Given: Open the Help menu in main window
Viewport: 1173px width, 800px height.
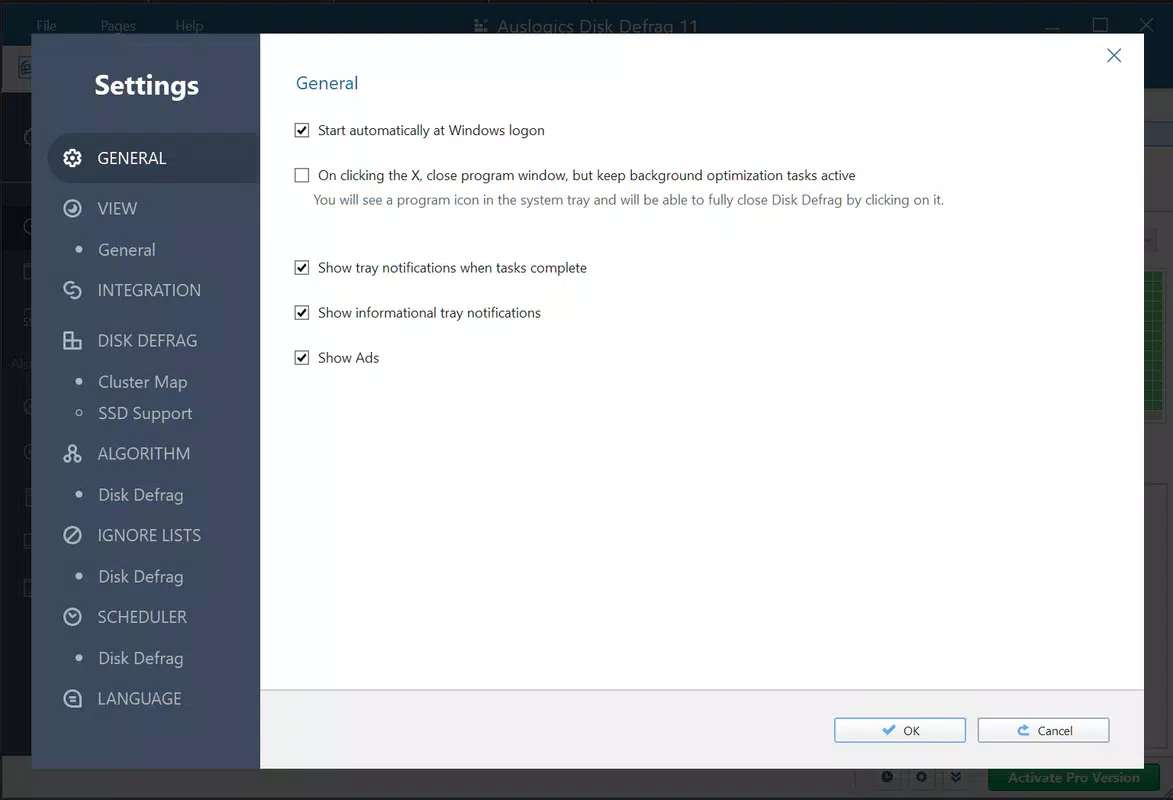Looking at the screenshot, I should 189,25.
